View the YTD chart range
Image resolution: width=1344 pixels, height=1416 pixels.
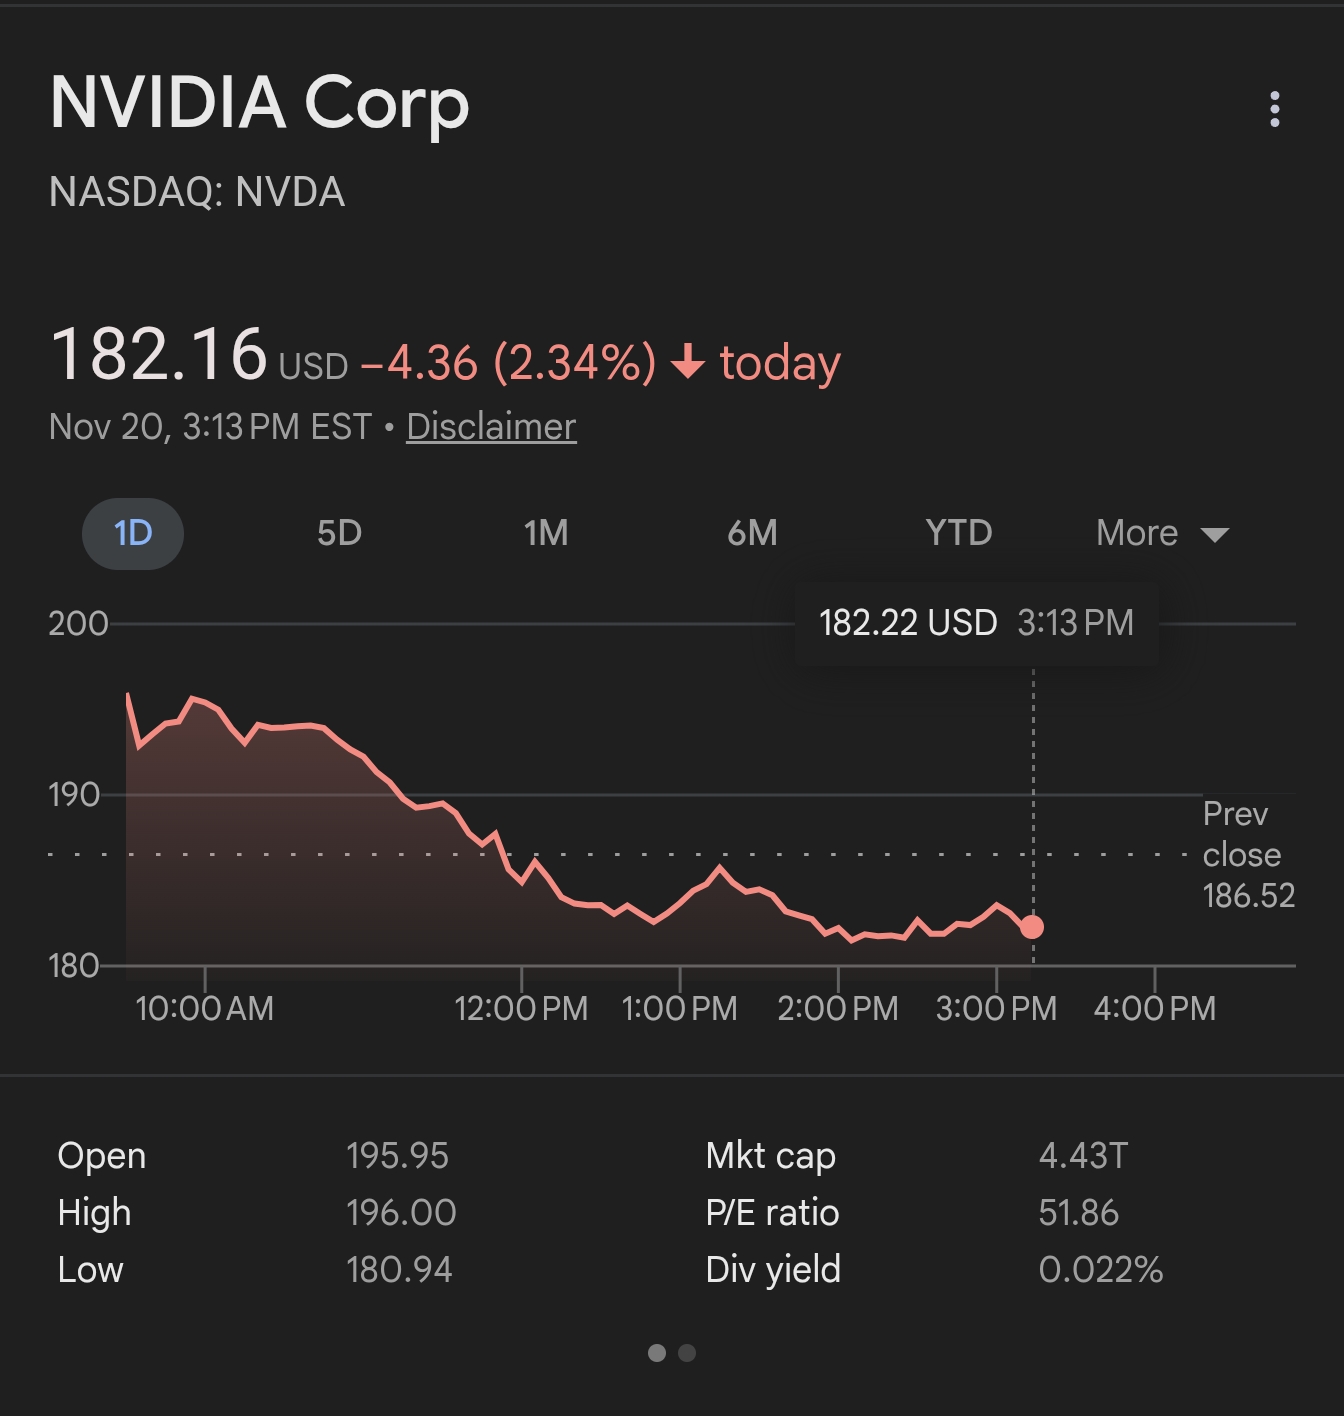[x=958, y=533]
